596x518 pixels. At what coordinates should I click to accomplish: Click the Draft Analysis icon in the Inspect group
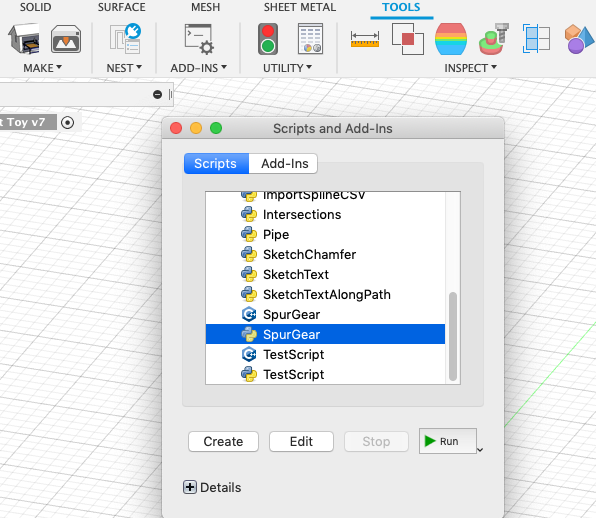tap(493, 39)
